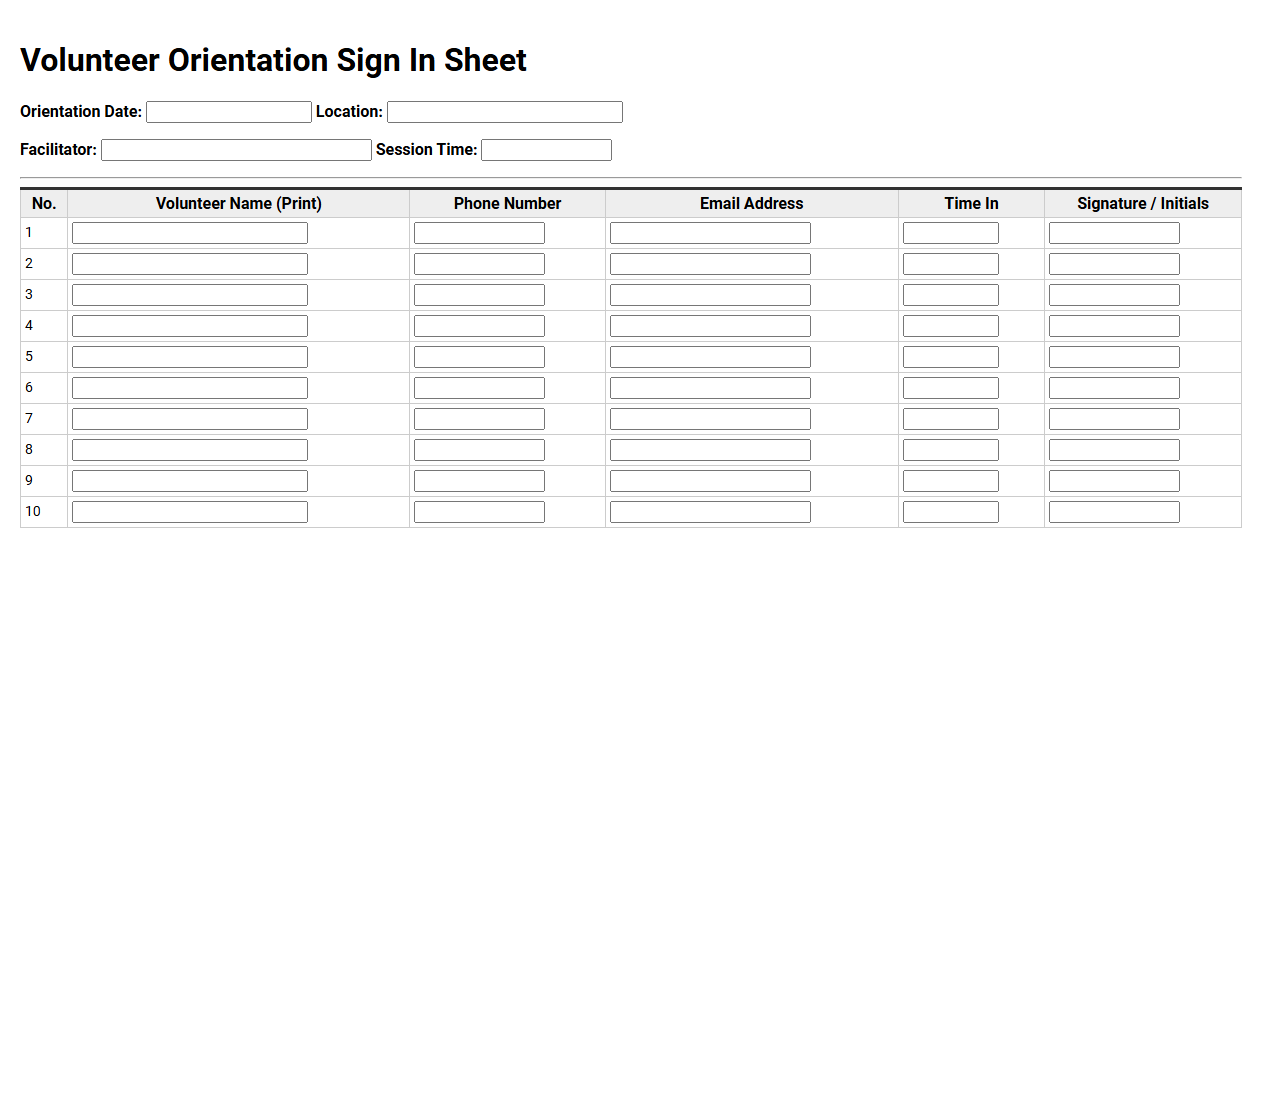Focus Volunteer Name field in row 6

pyautogui.click(x=190, y=388)
